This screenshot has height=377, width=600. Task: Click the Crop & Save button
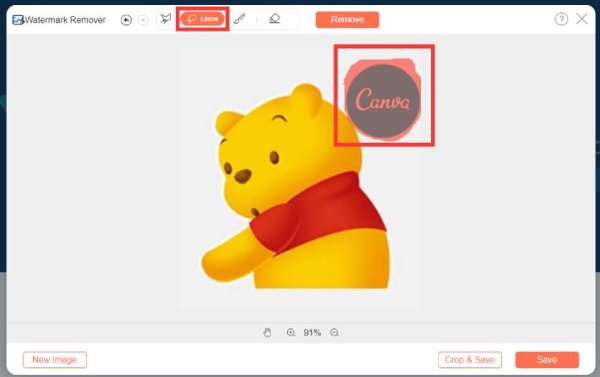470,360
